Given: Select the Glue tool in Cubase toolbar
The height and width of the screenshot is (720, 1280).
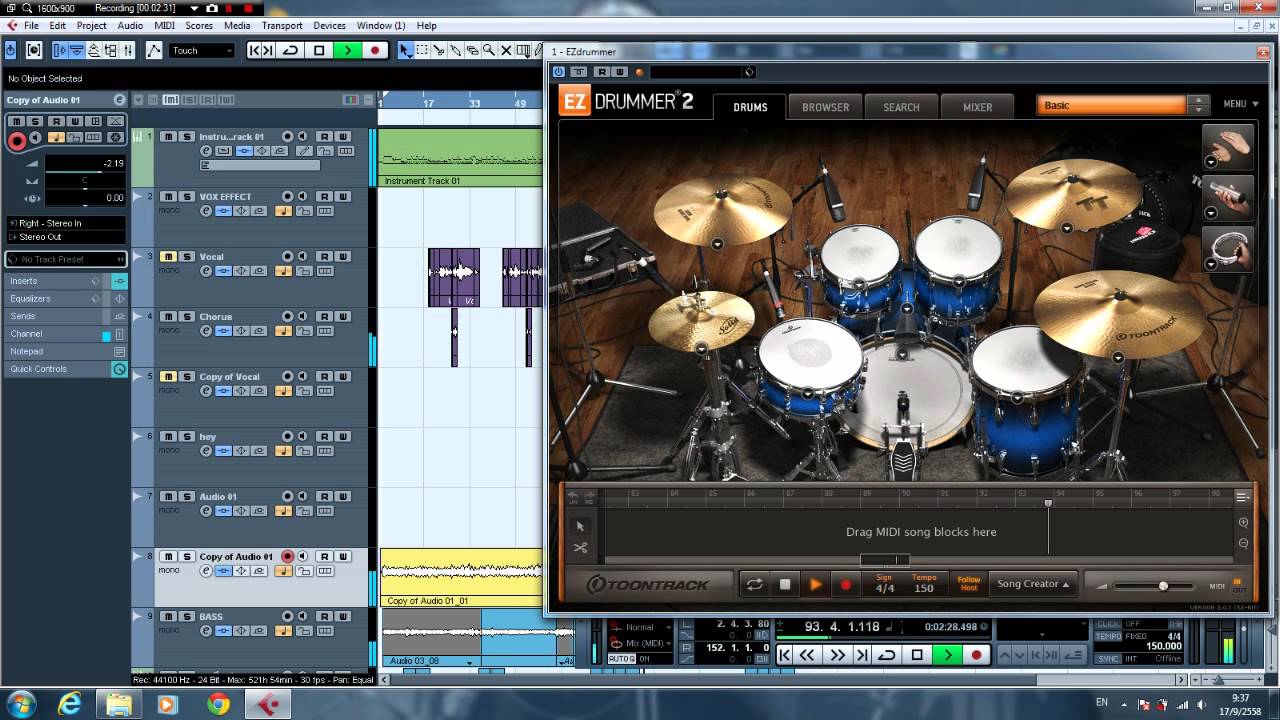Looking at the screenshot, I should (x=455, y=50).
